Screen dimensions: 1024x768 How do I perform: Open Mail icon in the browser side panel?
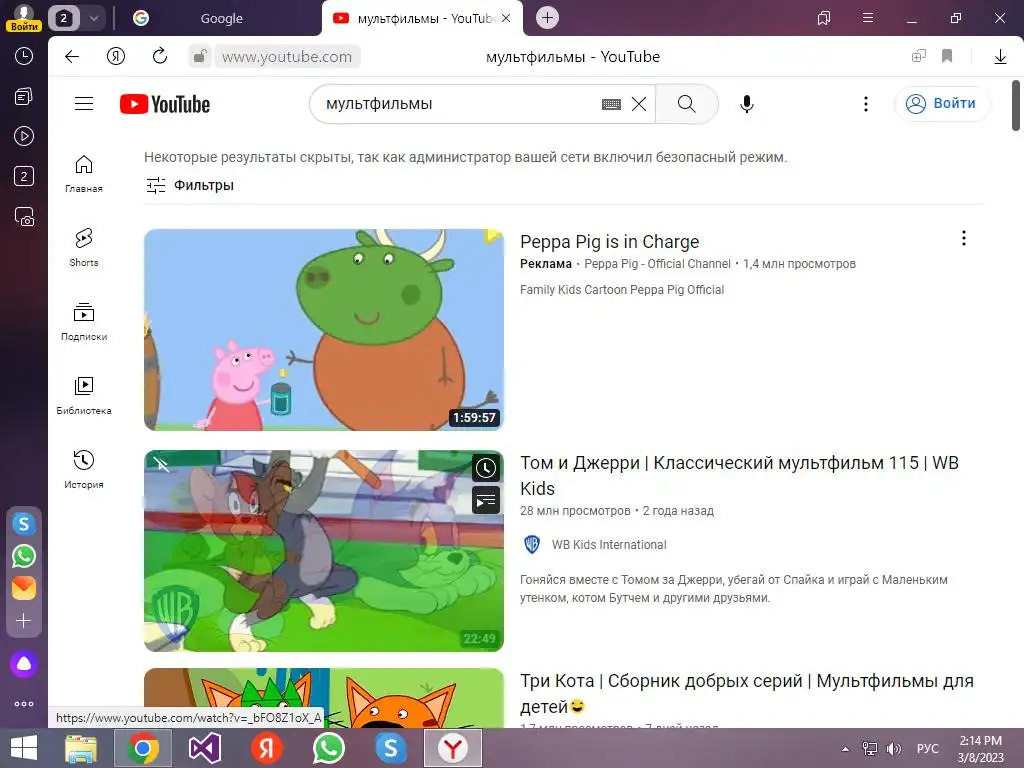[24, 588]
